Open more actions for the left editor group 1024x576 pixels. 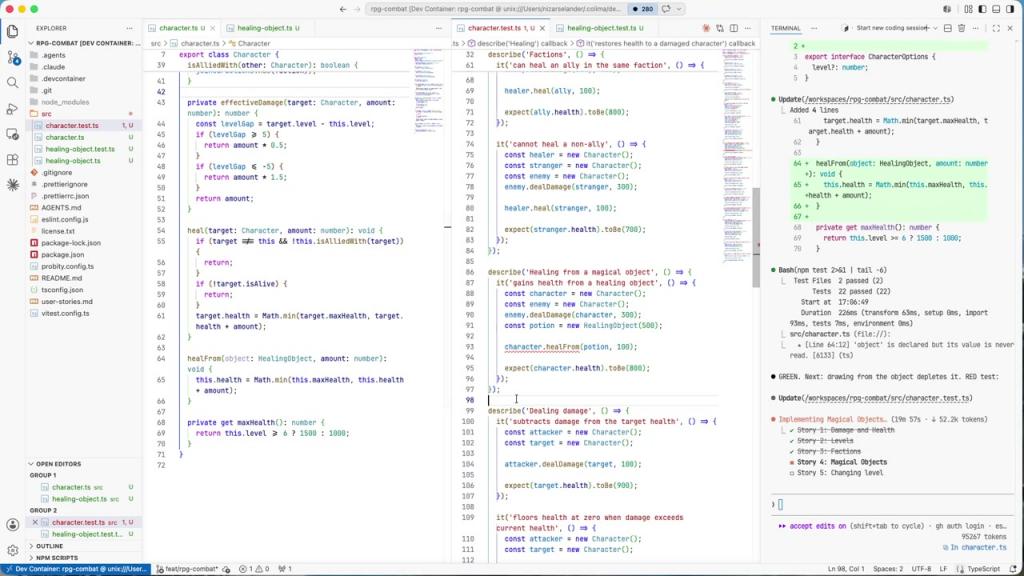tap(438, 28)
